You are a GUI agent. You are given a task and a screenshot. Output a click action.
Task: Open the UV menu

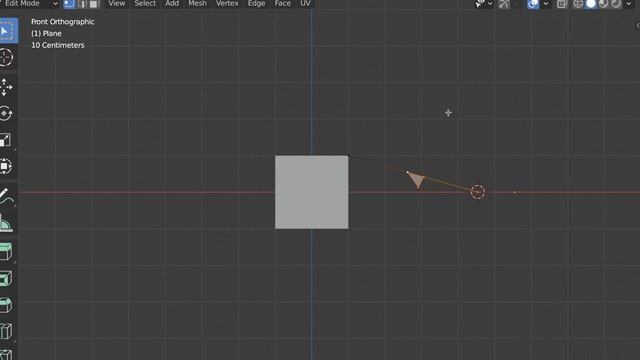pos(305,4)
